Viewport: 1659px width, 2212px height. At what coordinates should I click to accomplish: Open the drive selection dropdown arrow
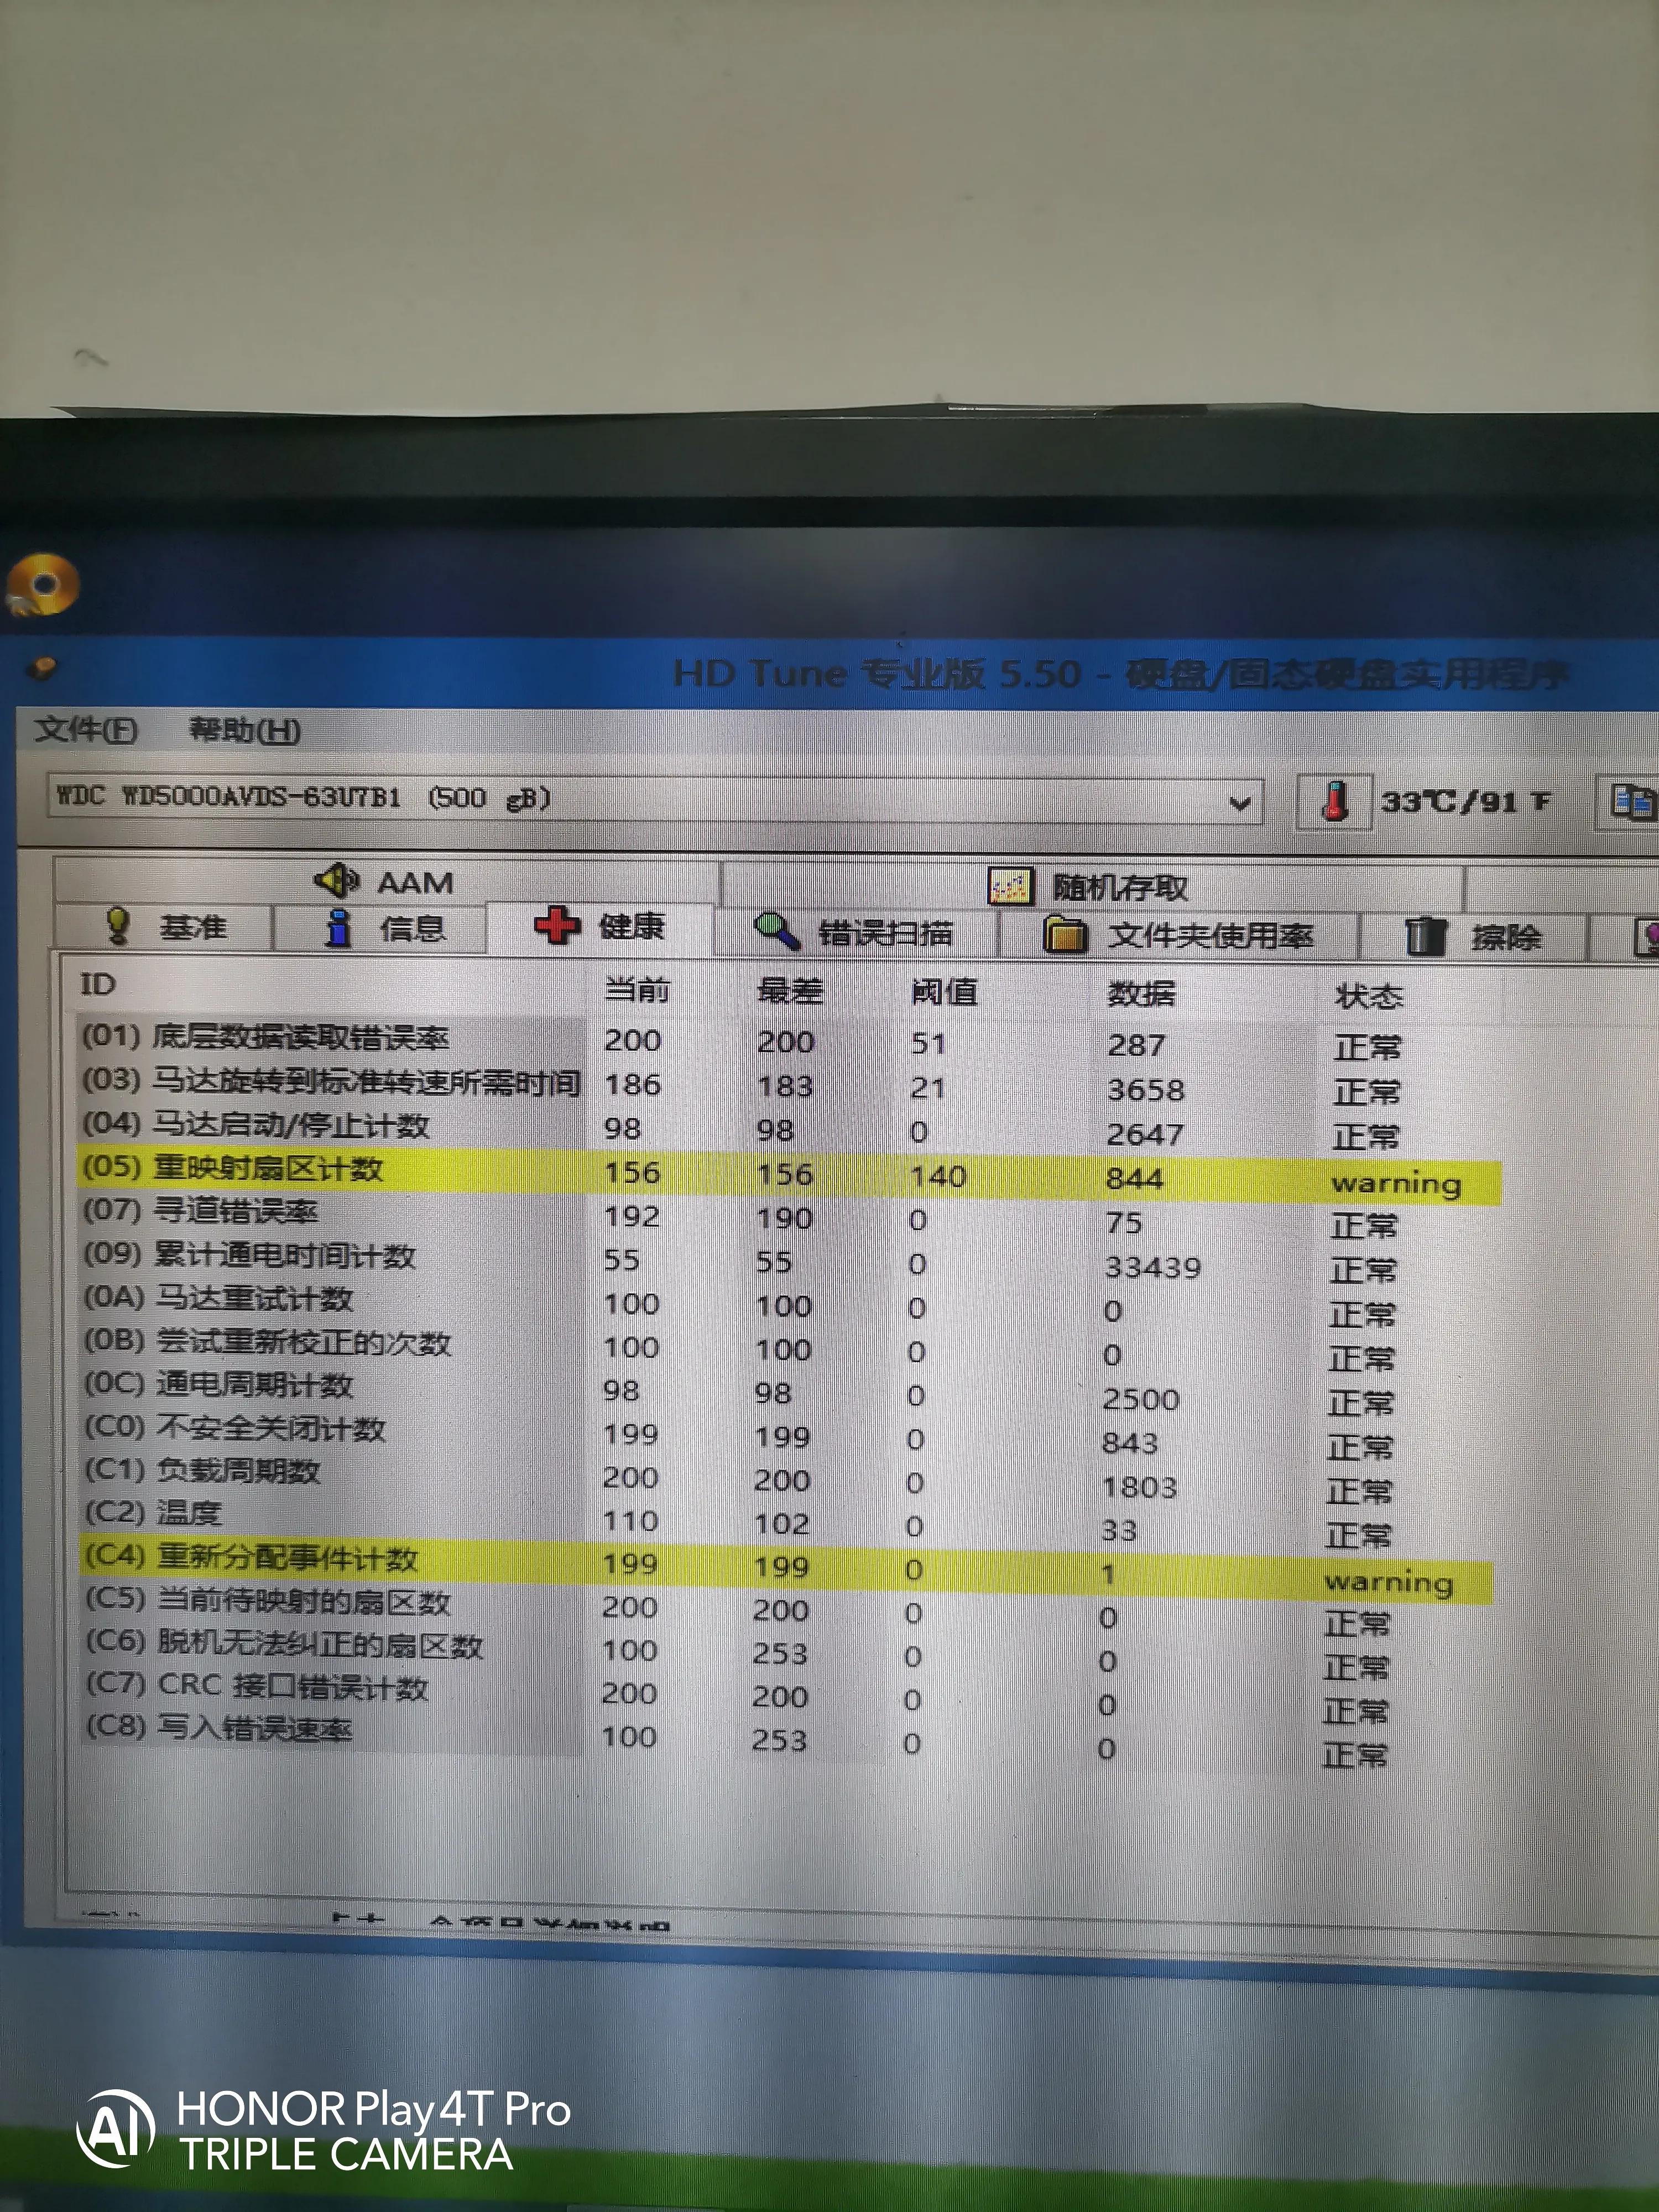click(x=1240, y=802)
